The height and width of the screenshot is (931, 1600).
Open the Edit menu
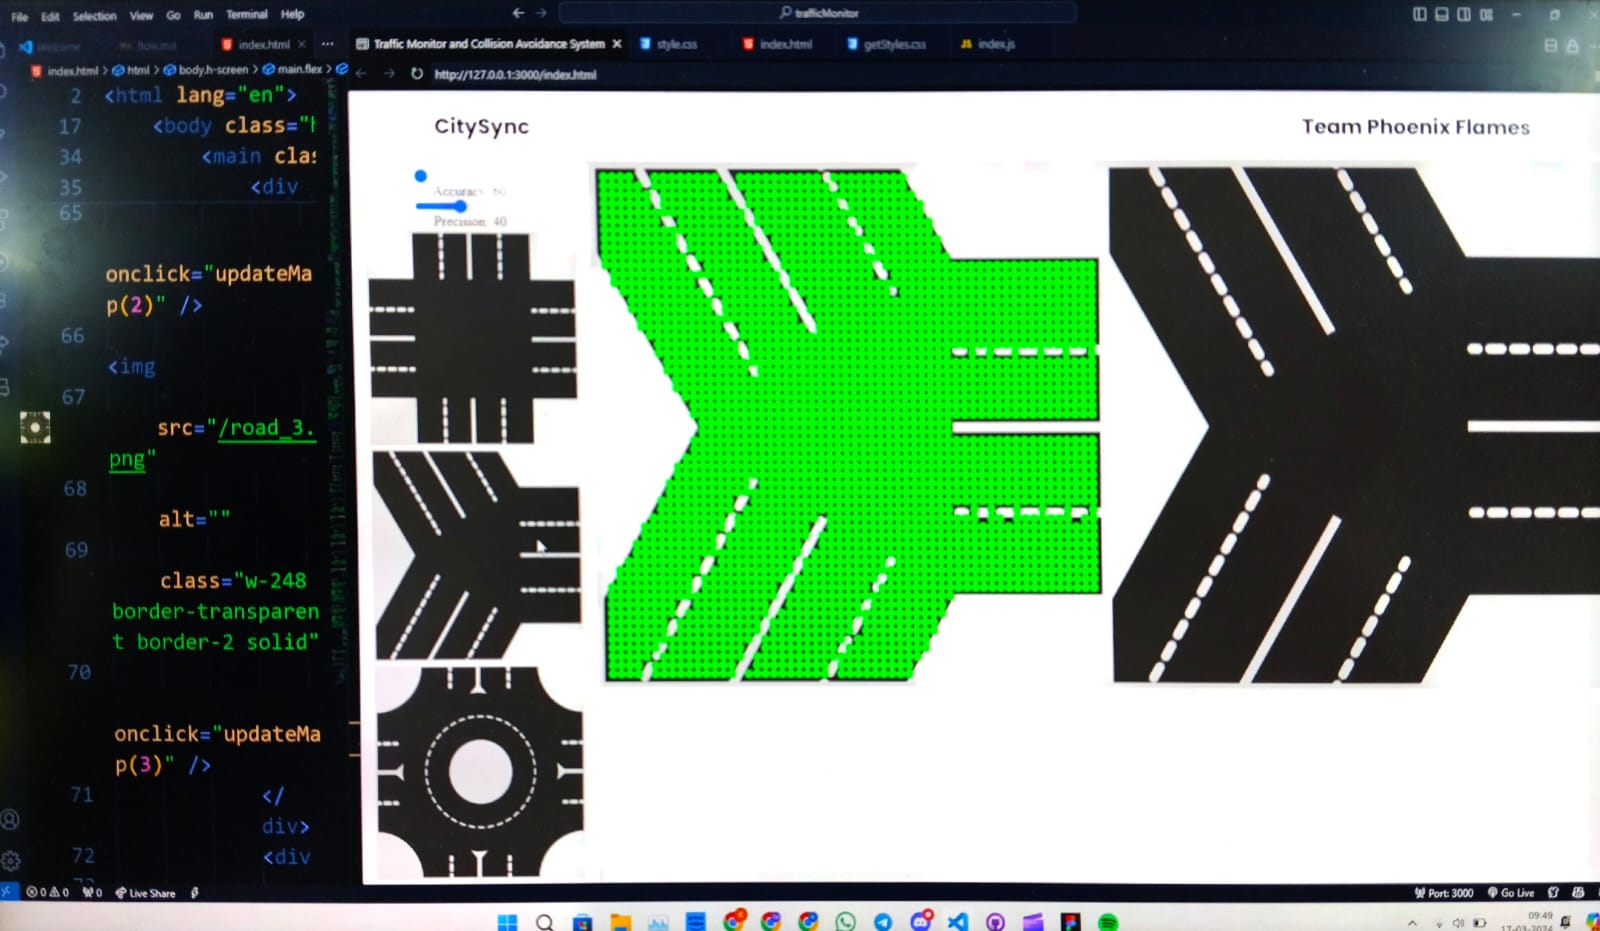pyautogui.click(x=50, y=16)
